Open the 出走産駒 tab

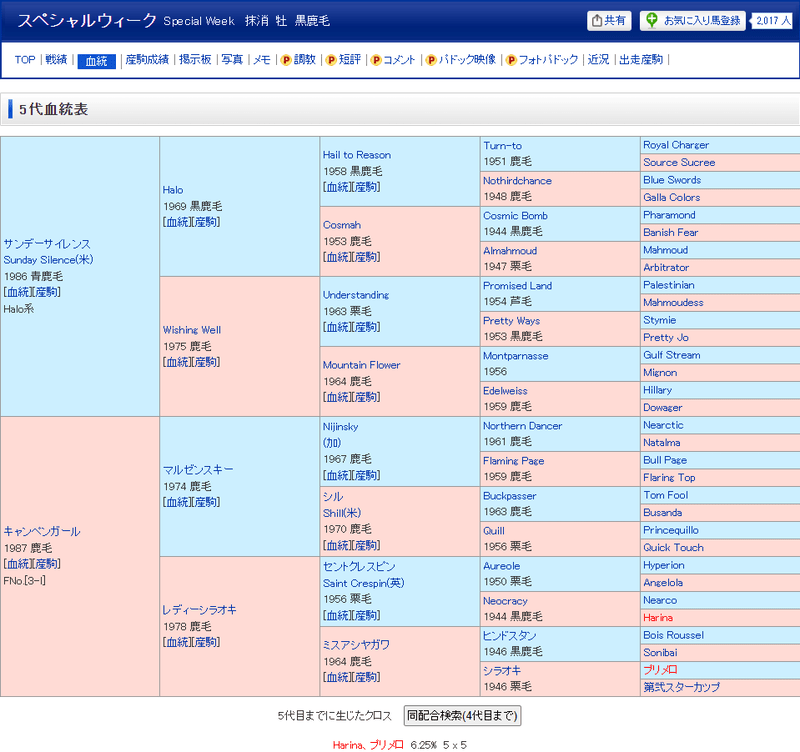641,60
